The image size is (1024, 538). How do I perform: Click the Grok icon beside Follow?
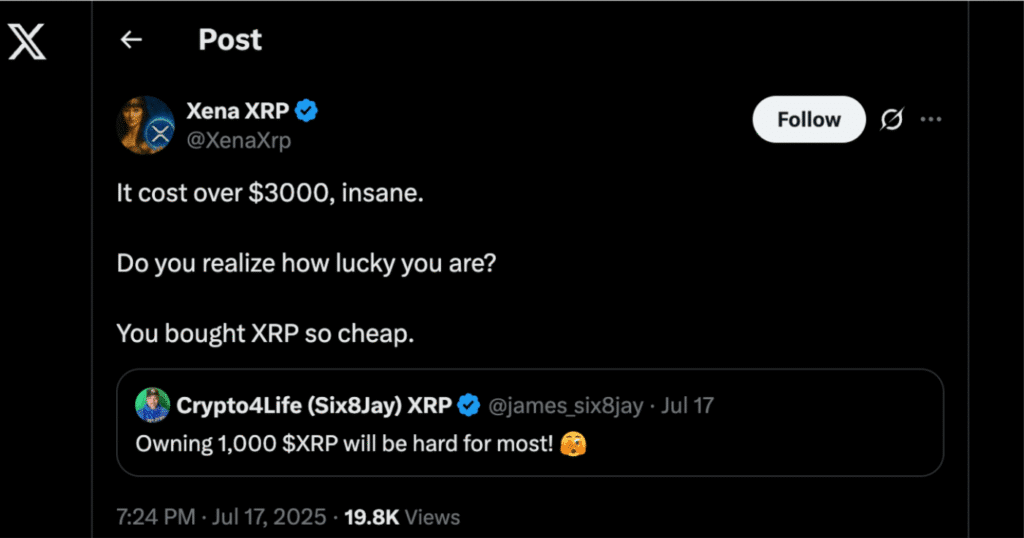(891, 120)
